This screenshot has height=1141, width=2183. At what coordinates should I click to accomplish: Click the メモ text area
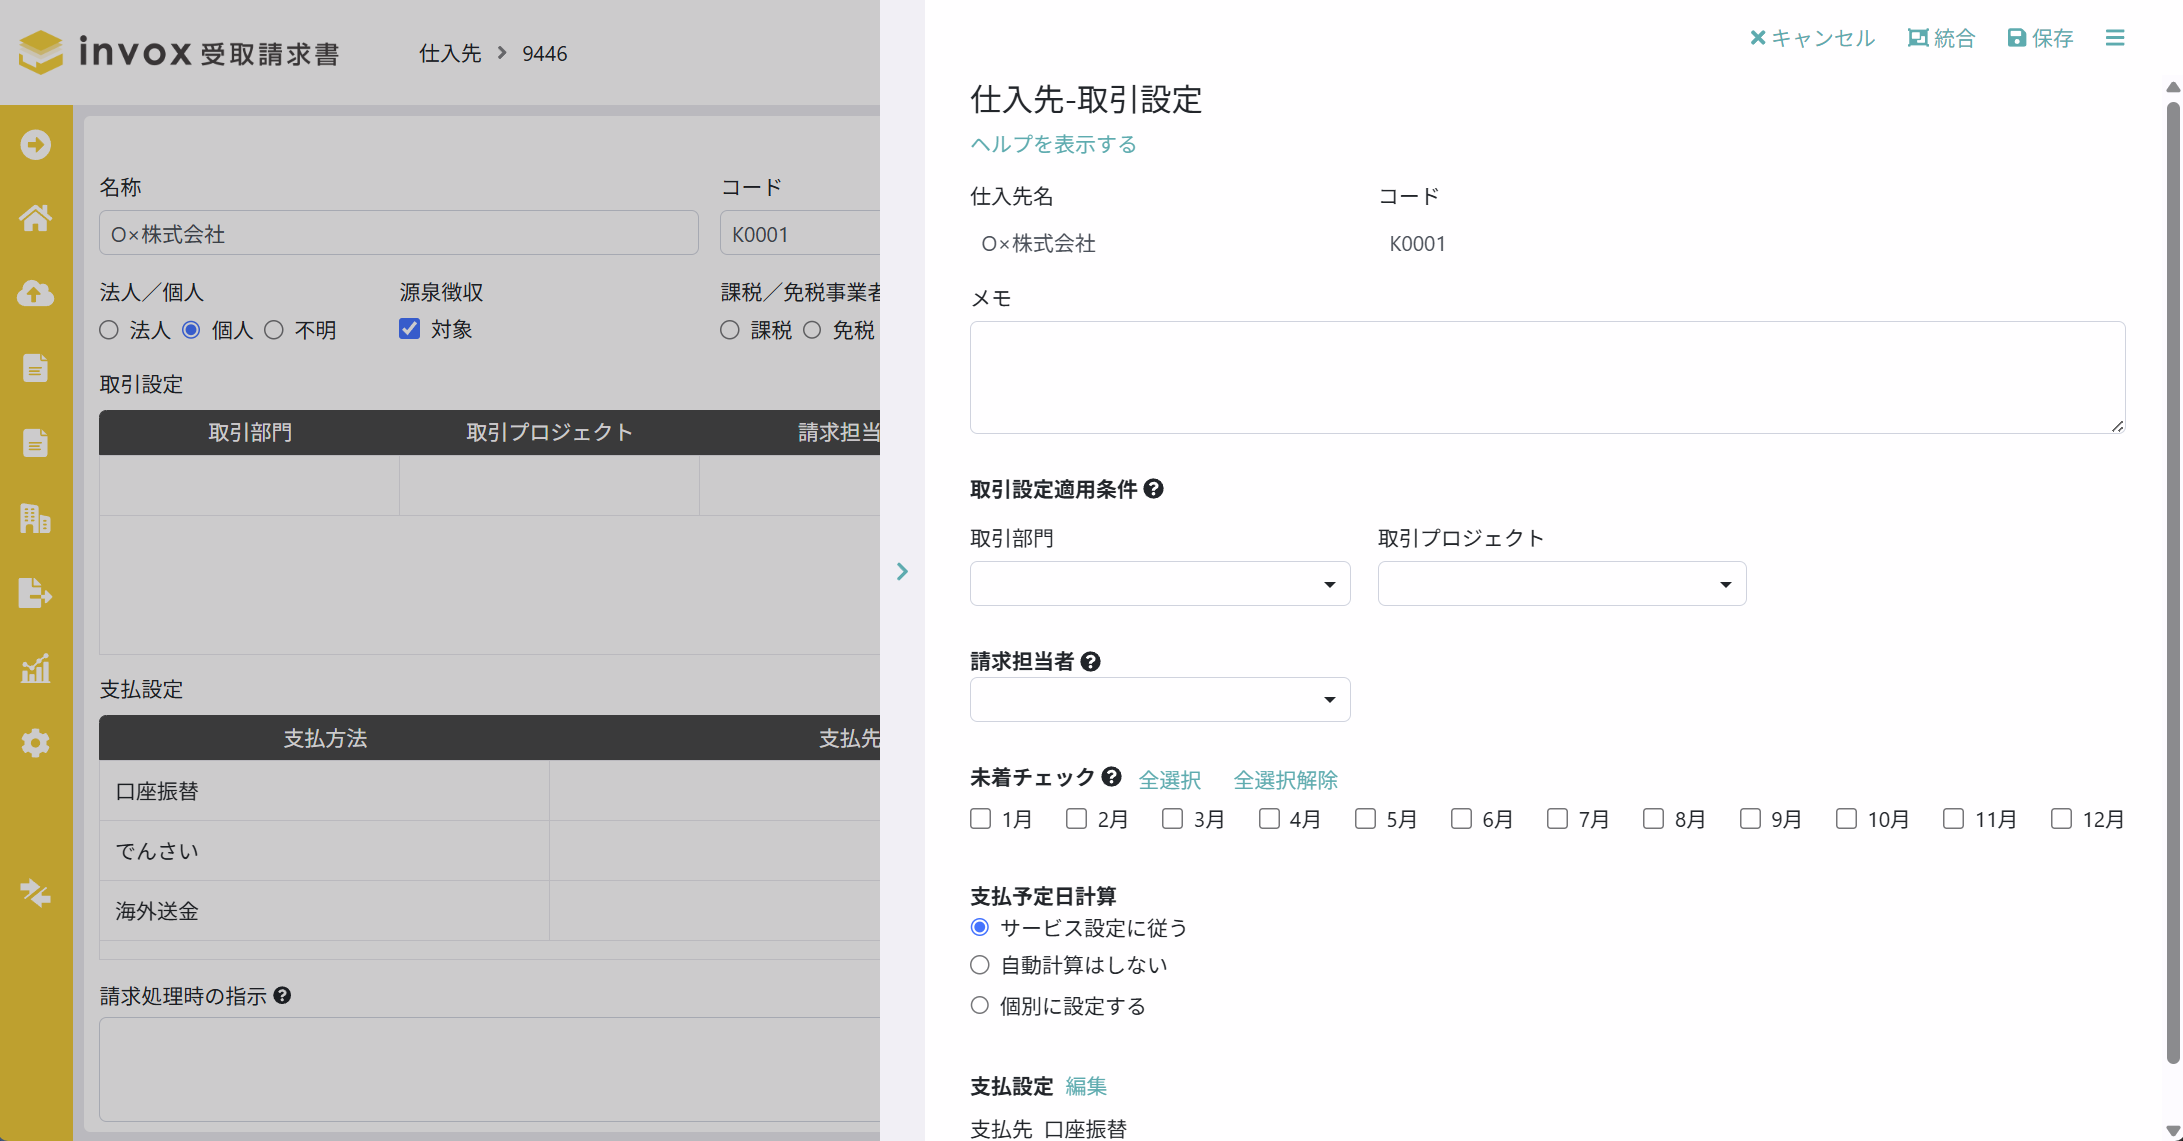tap(1547, 377)
